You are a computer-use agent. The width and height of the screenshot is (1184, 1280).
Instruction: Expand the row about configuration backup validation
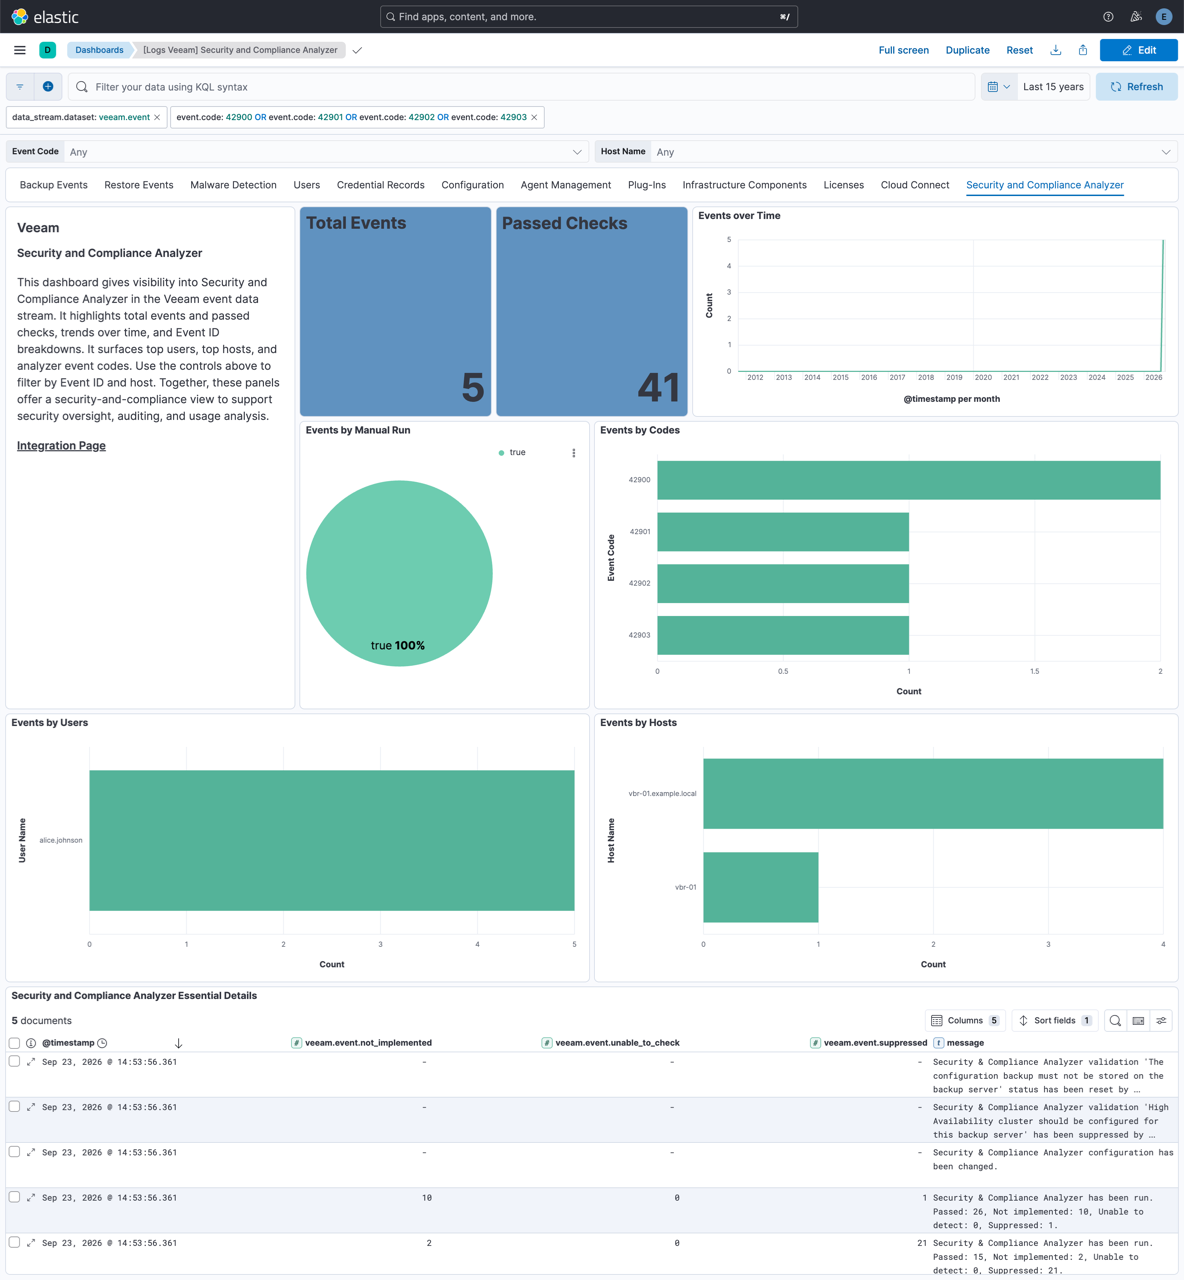click(31, 1062)
